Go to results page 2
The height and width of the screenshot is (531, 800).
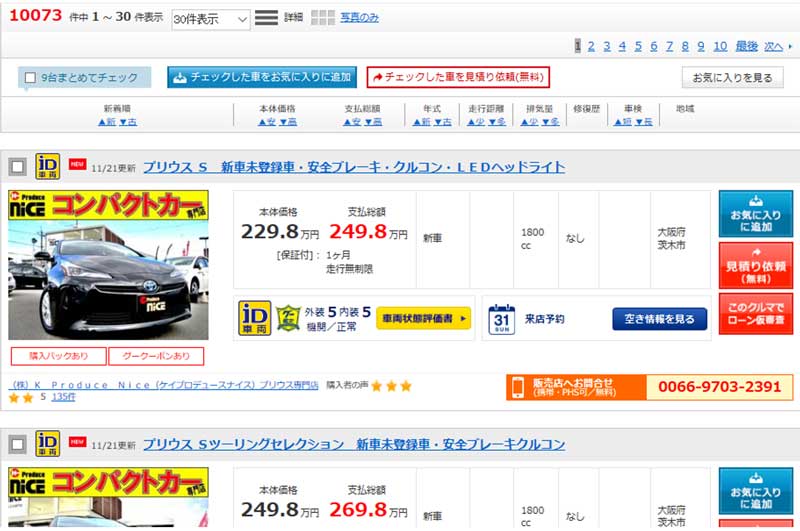point(591,46)
